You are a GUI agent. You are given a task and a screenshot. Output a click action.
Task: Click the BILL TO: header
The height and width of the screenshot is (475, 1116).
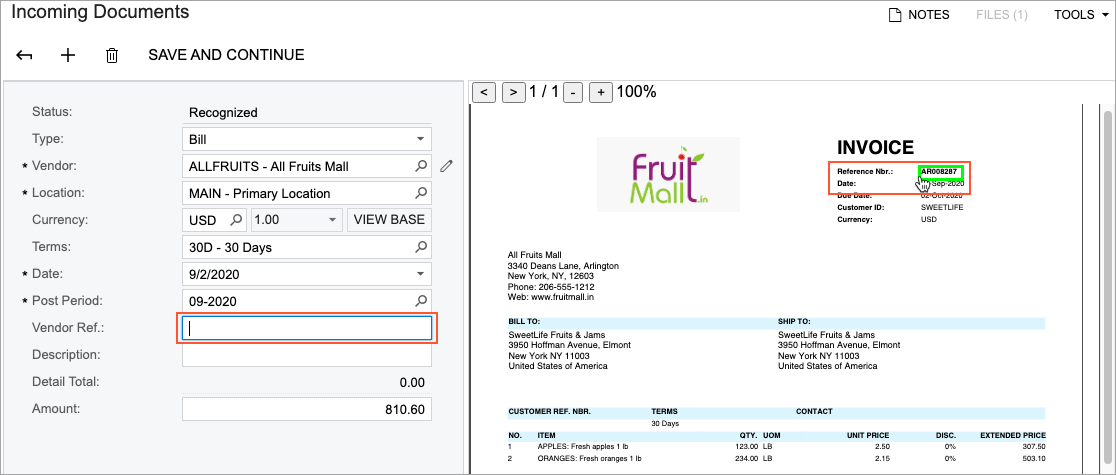[524, 321]
